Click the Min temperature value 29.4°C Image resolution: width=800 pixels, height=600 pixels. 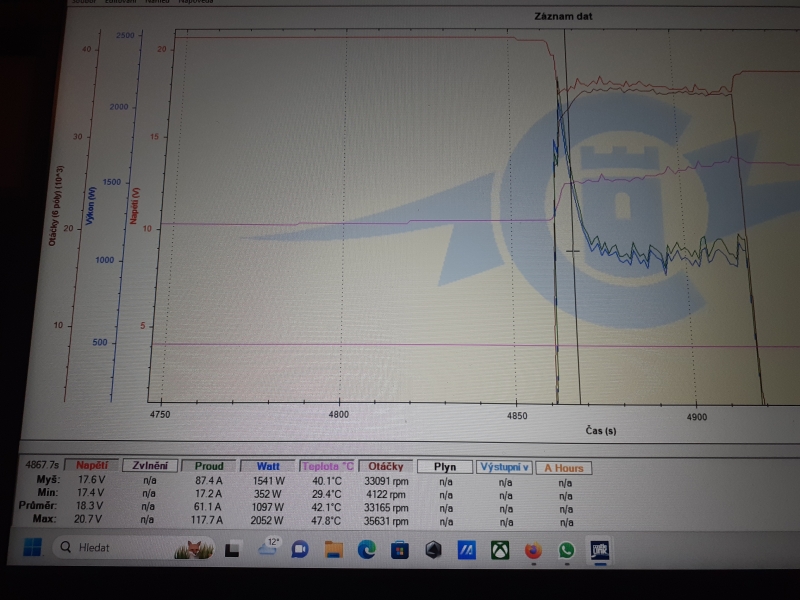click(x=326, y=494)
